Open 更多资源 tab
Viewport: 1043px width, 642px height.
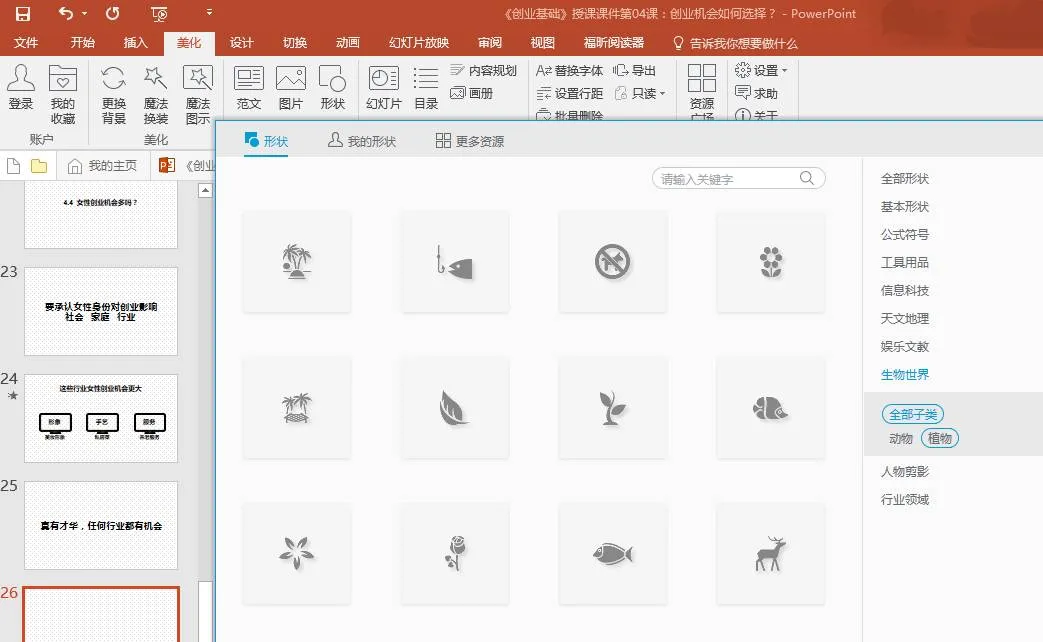tap(470, 141)
